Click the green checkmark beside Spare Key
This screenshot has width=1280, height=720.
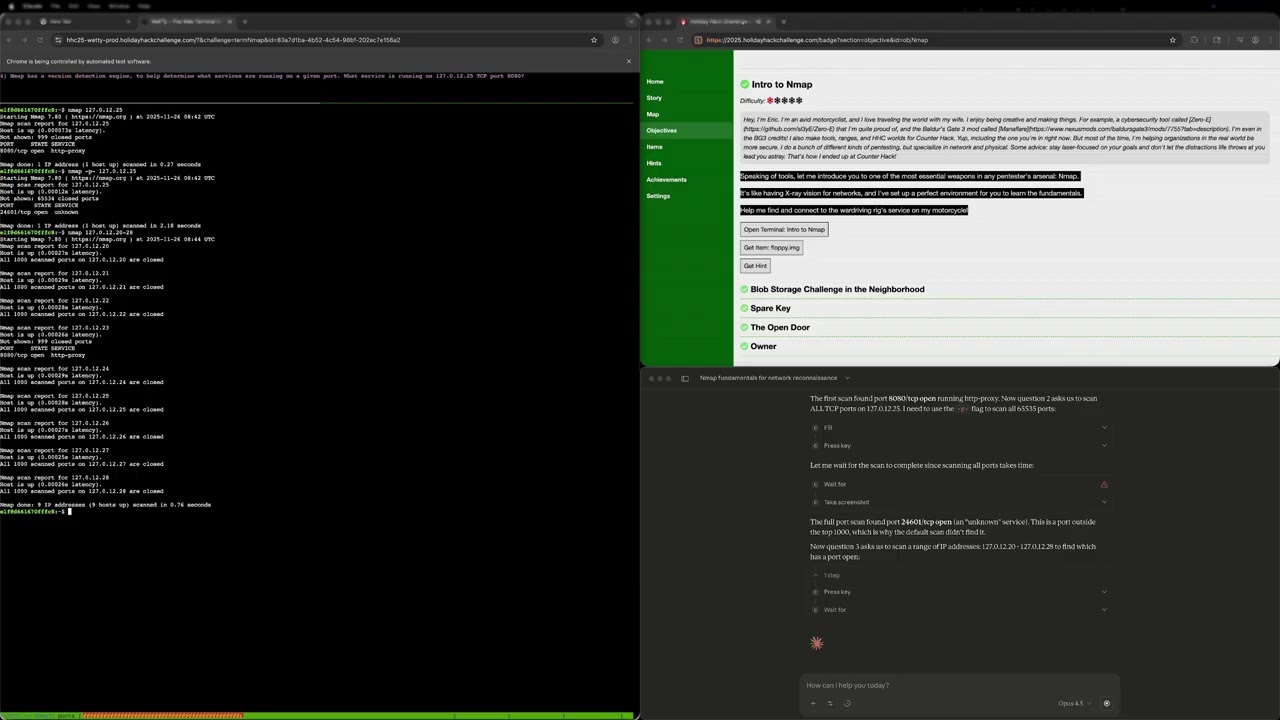(744, 308)
